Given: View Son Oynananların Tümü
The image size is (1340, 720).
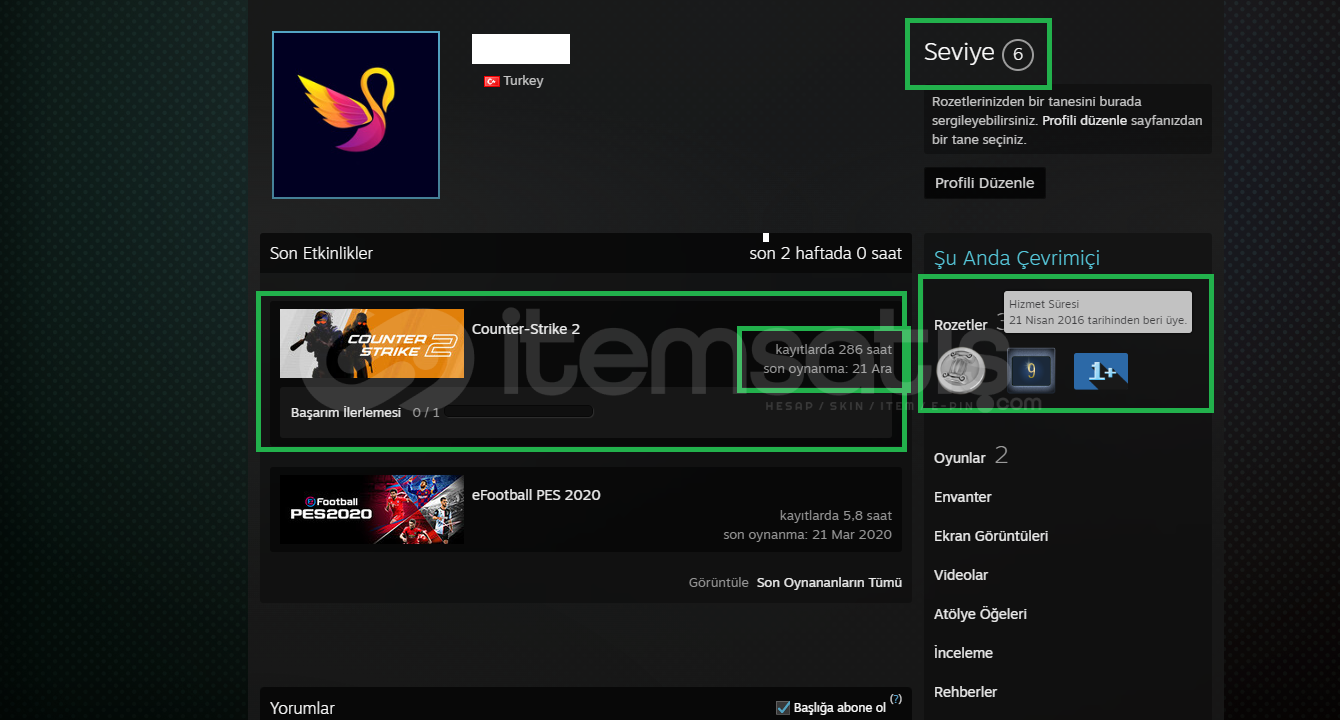Looking at the screenshot, I should click(x=829, y=582).
